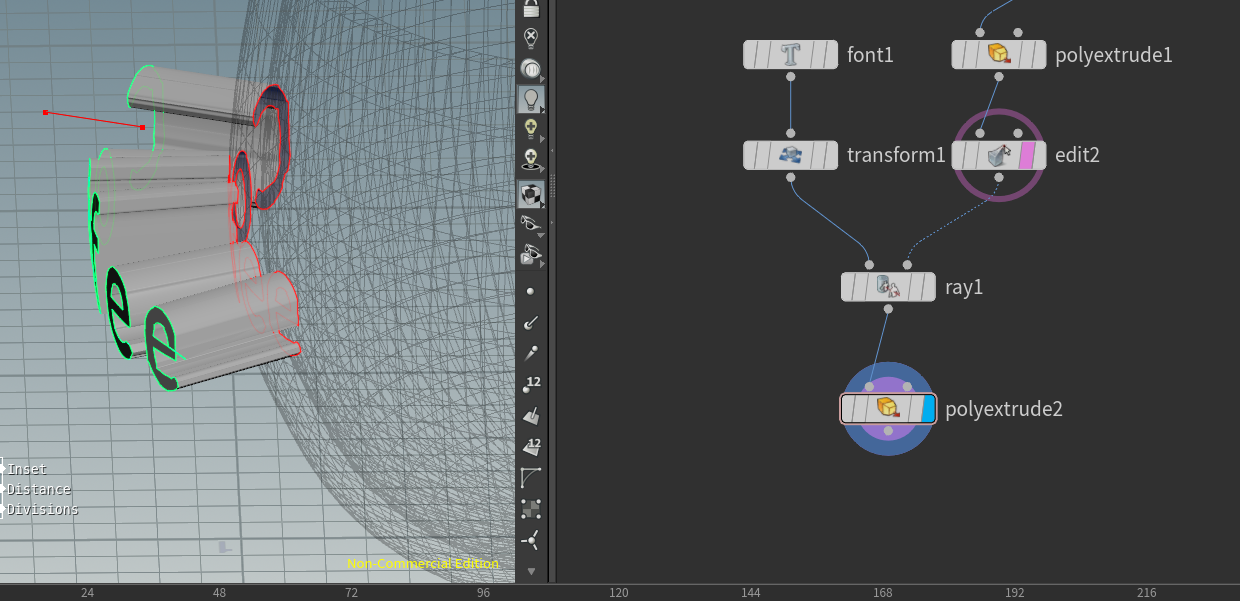Click the Non-Commercial Edition label

(x=422, y=563)
